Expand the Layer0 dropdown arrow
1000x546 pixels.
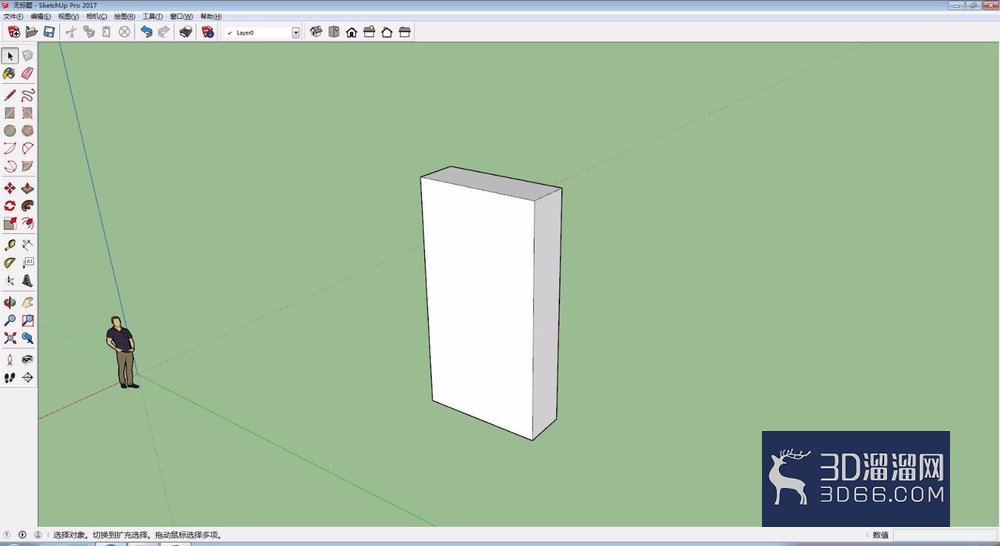pyautogui.click(x=296, y=33)
